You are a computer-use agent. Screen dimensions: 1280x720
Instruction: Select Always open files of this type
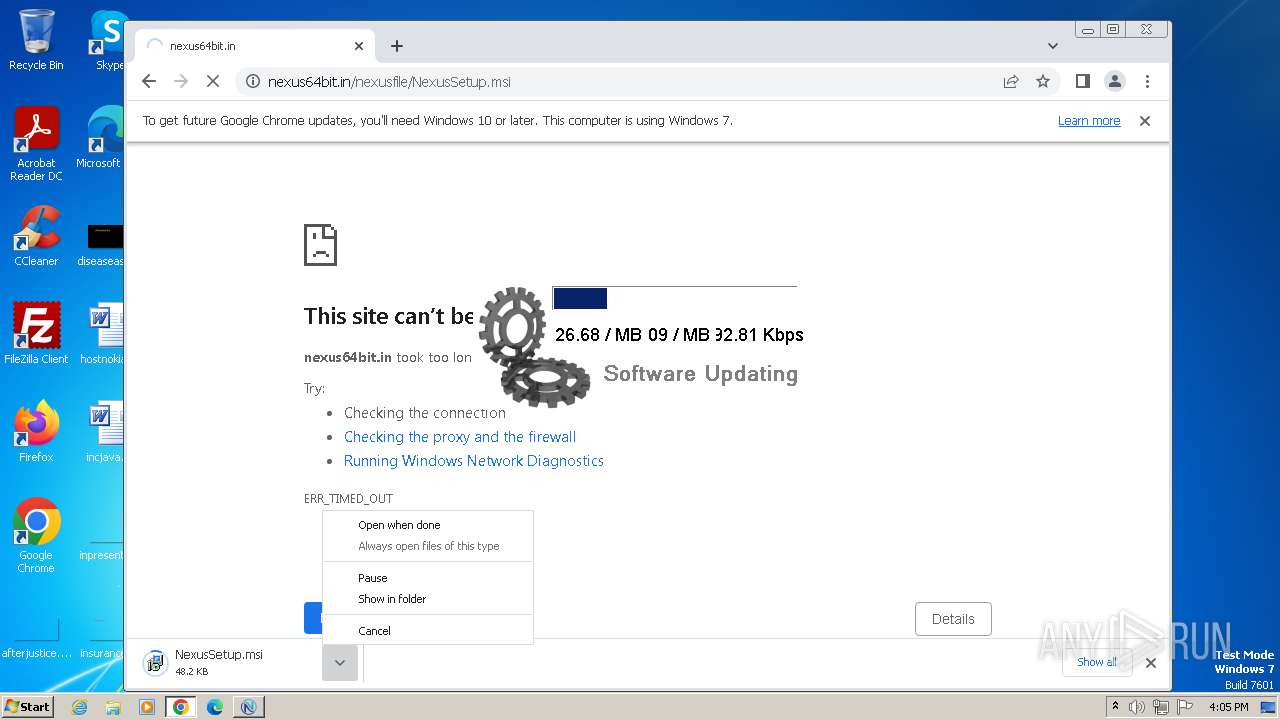[x=428, y=546]
